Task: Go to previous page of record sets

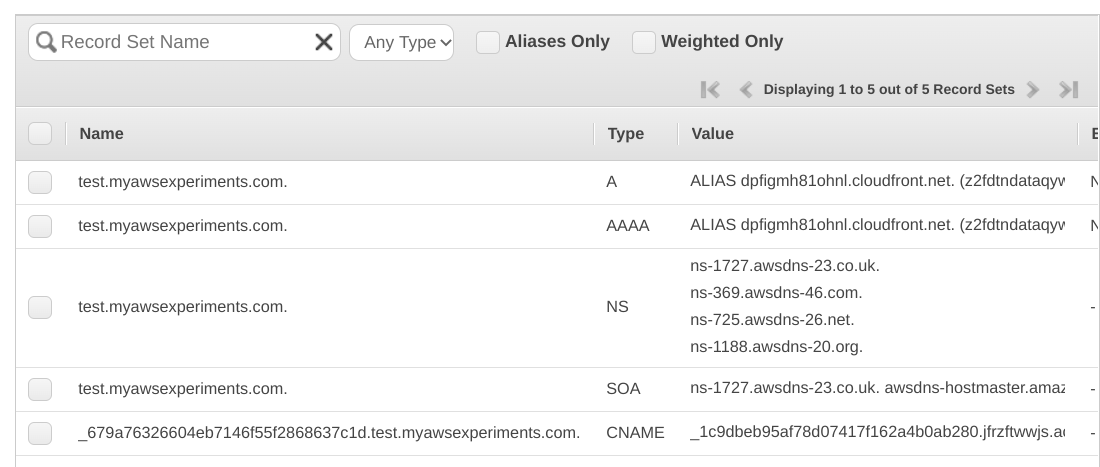Action: pos(745,90)
